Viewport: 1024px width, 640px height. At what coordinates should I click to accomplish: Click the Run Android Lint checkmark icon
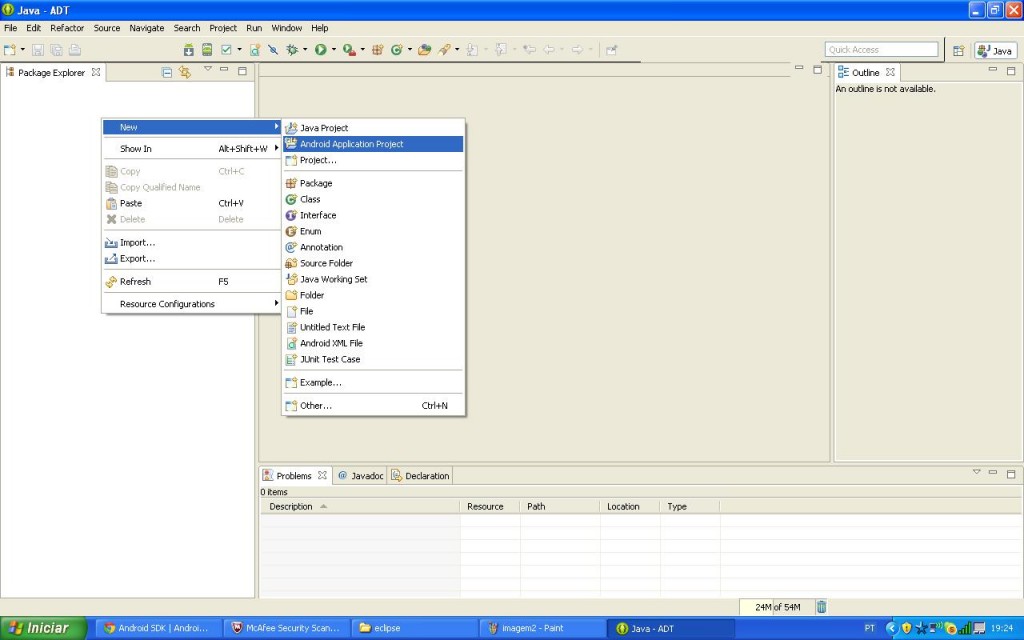(x=227, y=50)
